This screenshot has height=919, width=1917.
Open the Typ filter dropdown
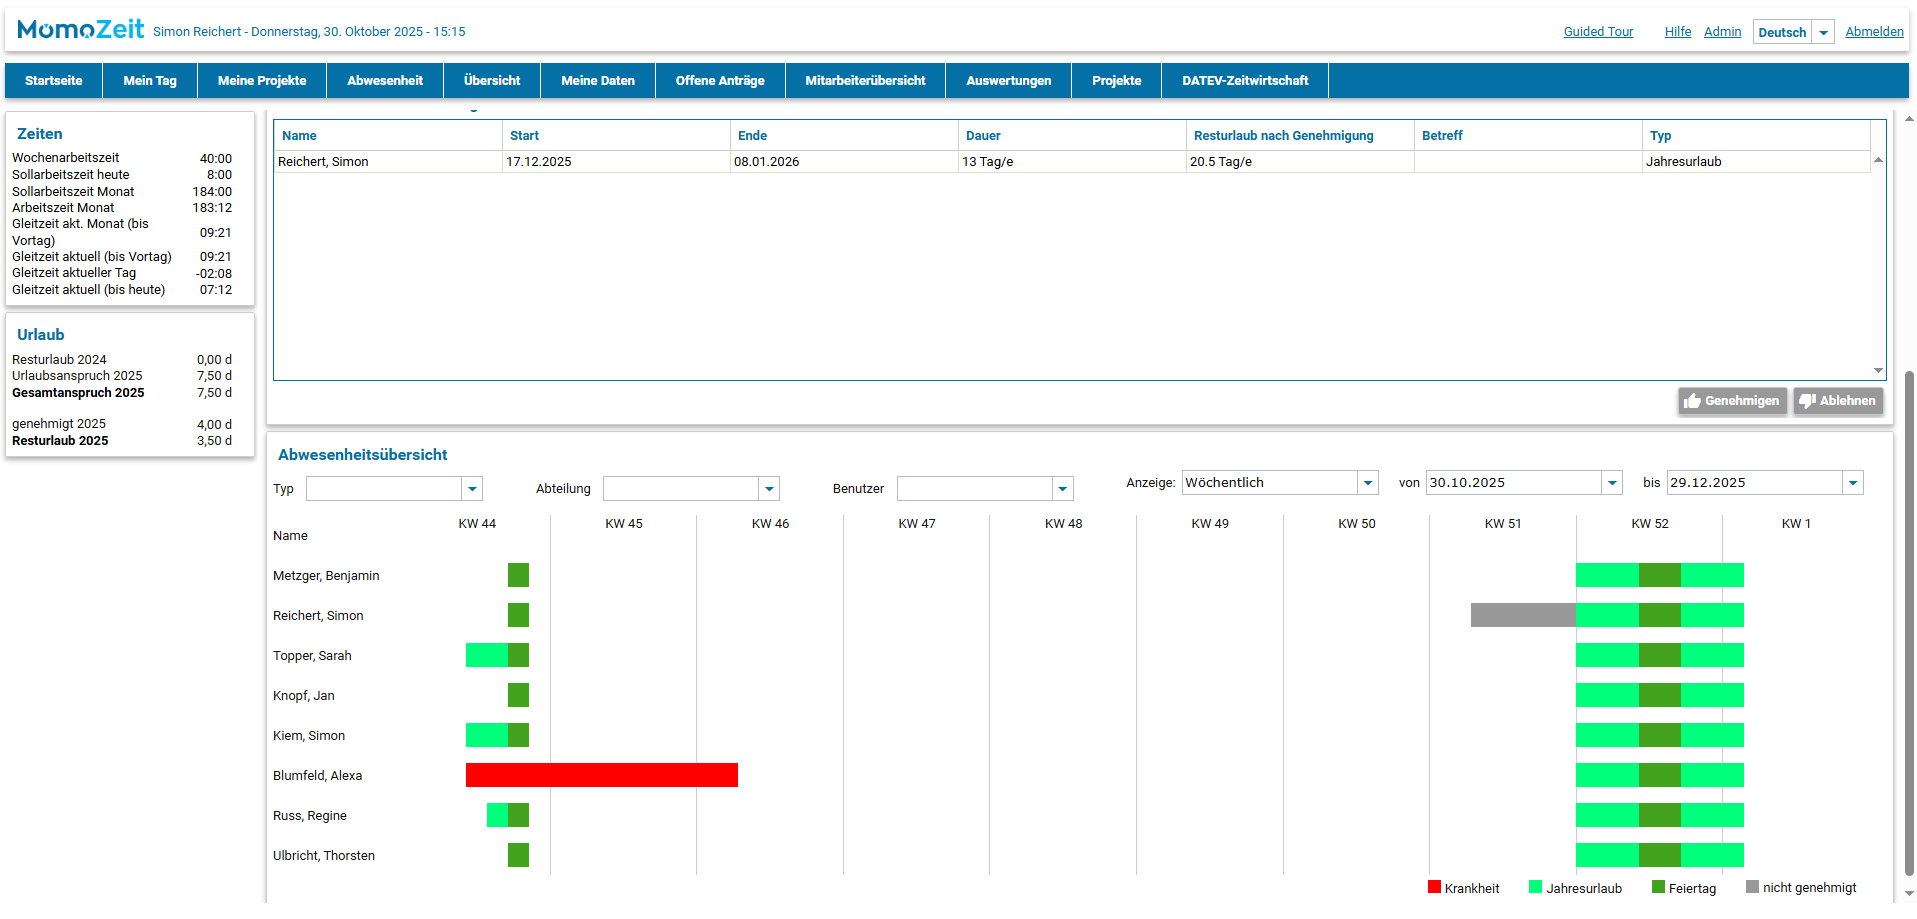pos(472,489)
